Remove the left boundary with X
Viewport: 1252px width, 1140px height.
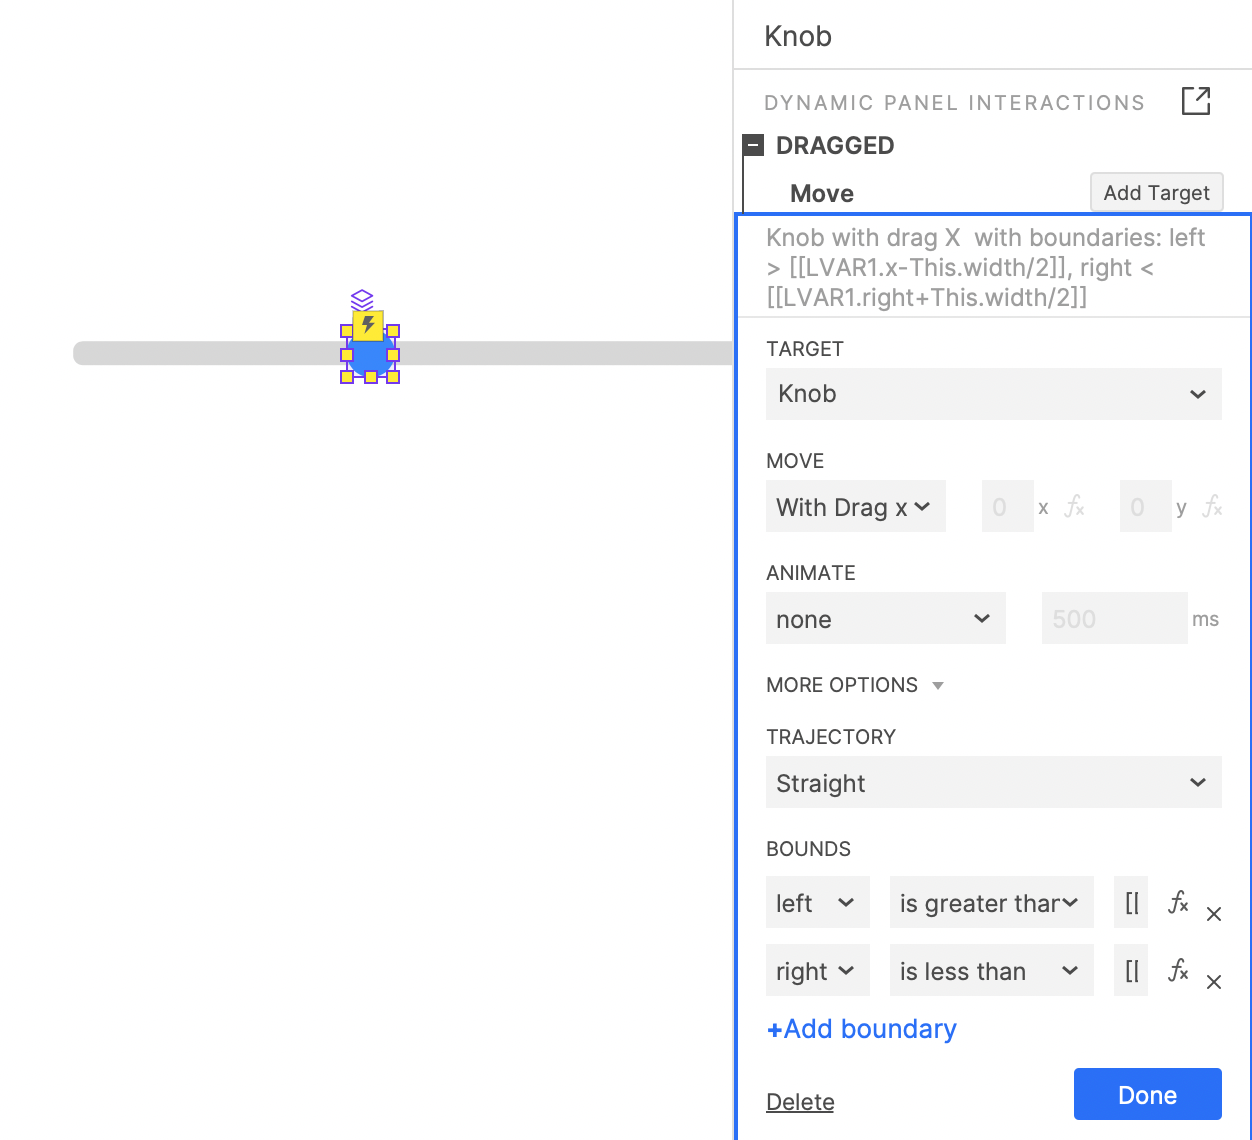pyautogui.click(x=1213, y=915)
